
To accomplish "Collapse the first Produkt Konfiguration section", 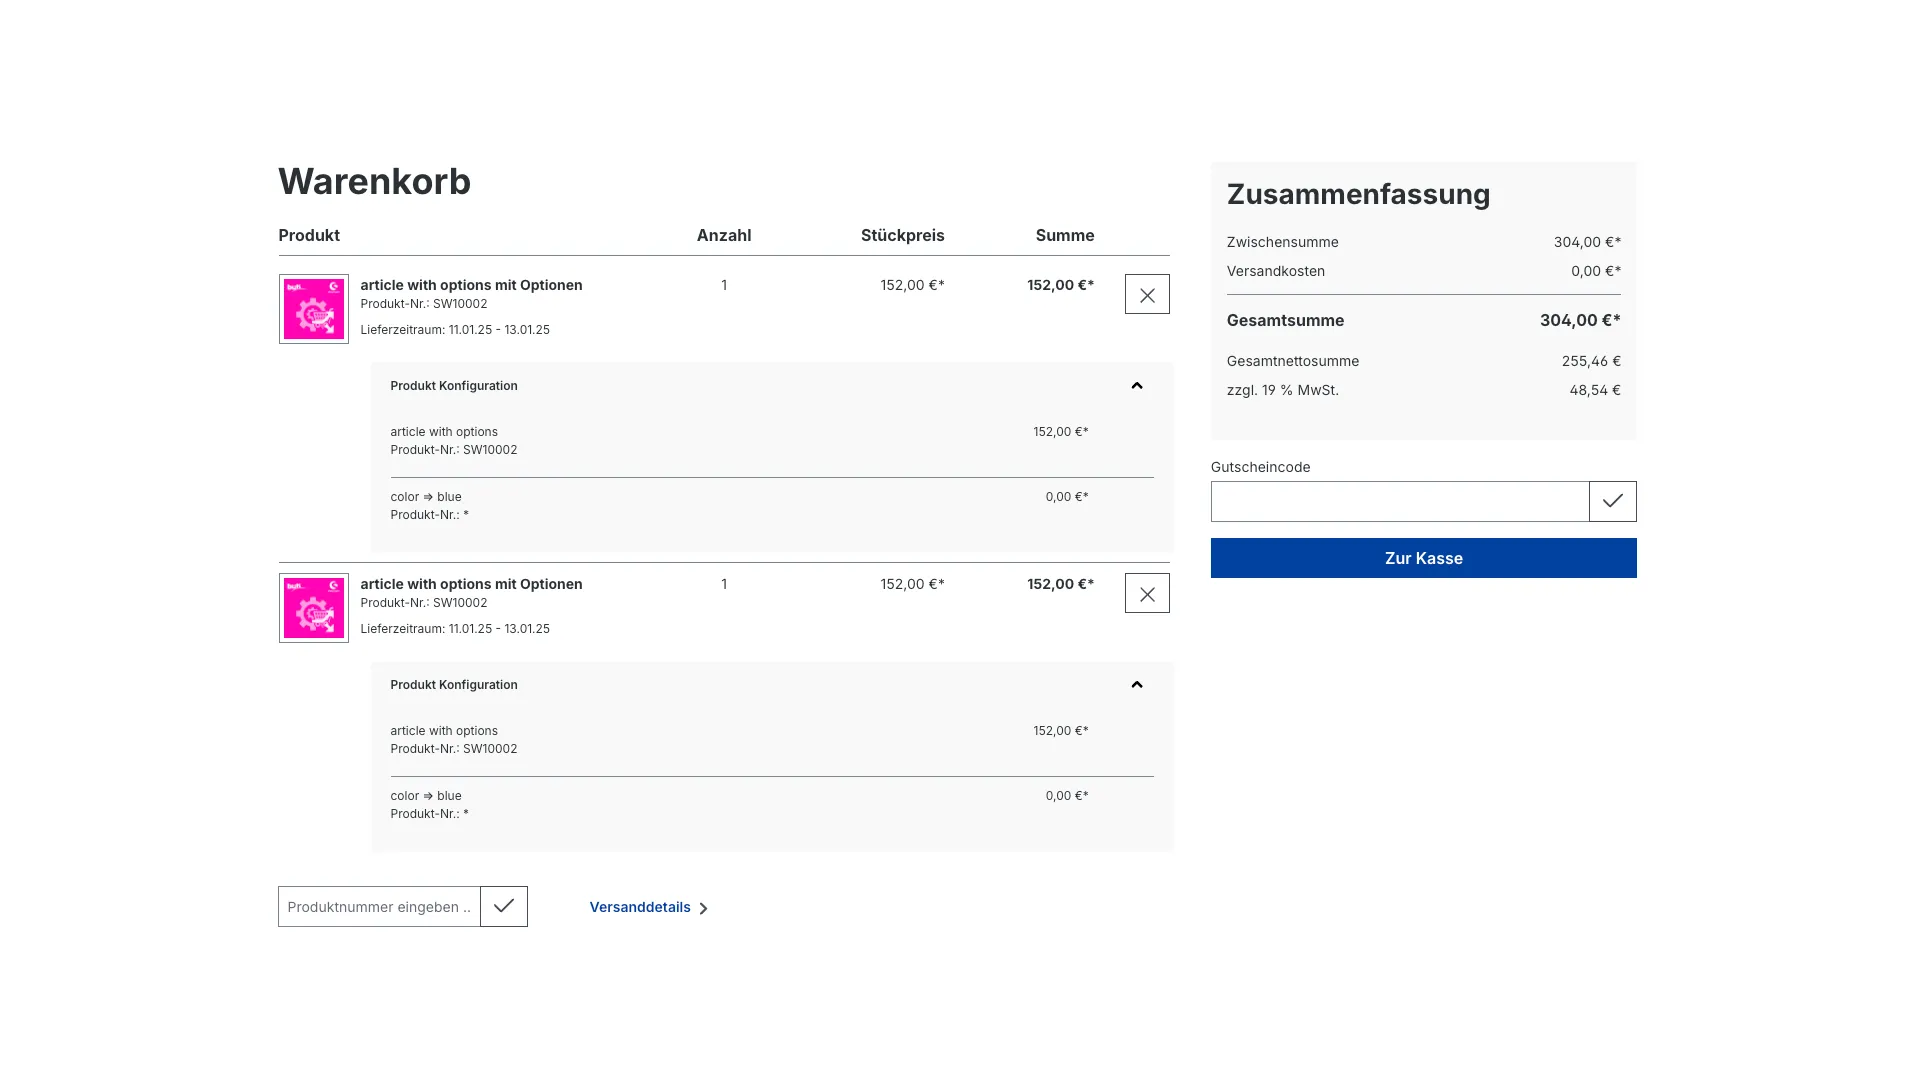I will (x=1136, y=385).
